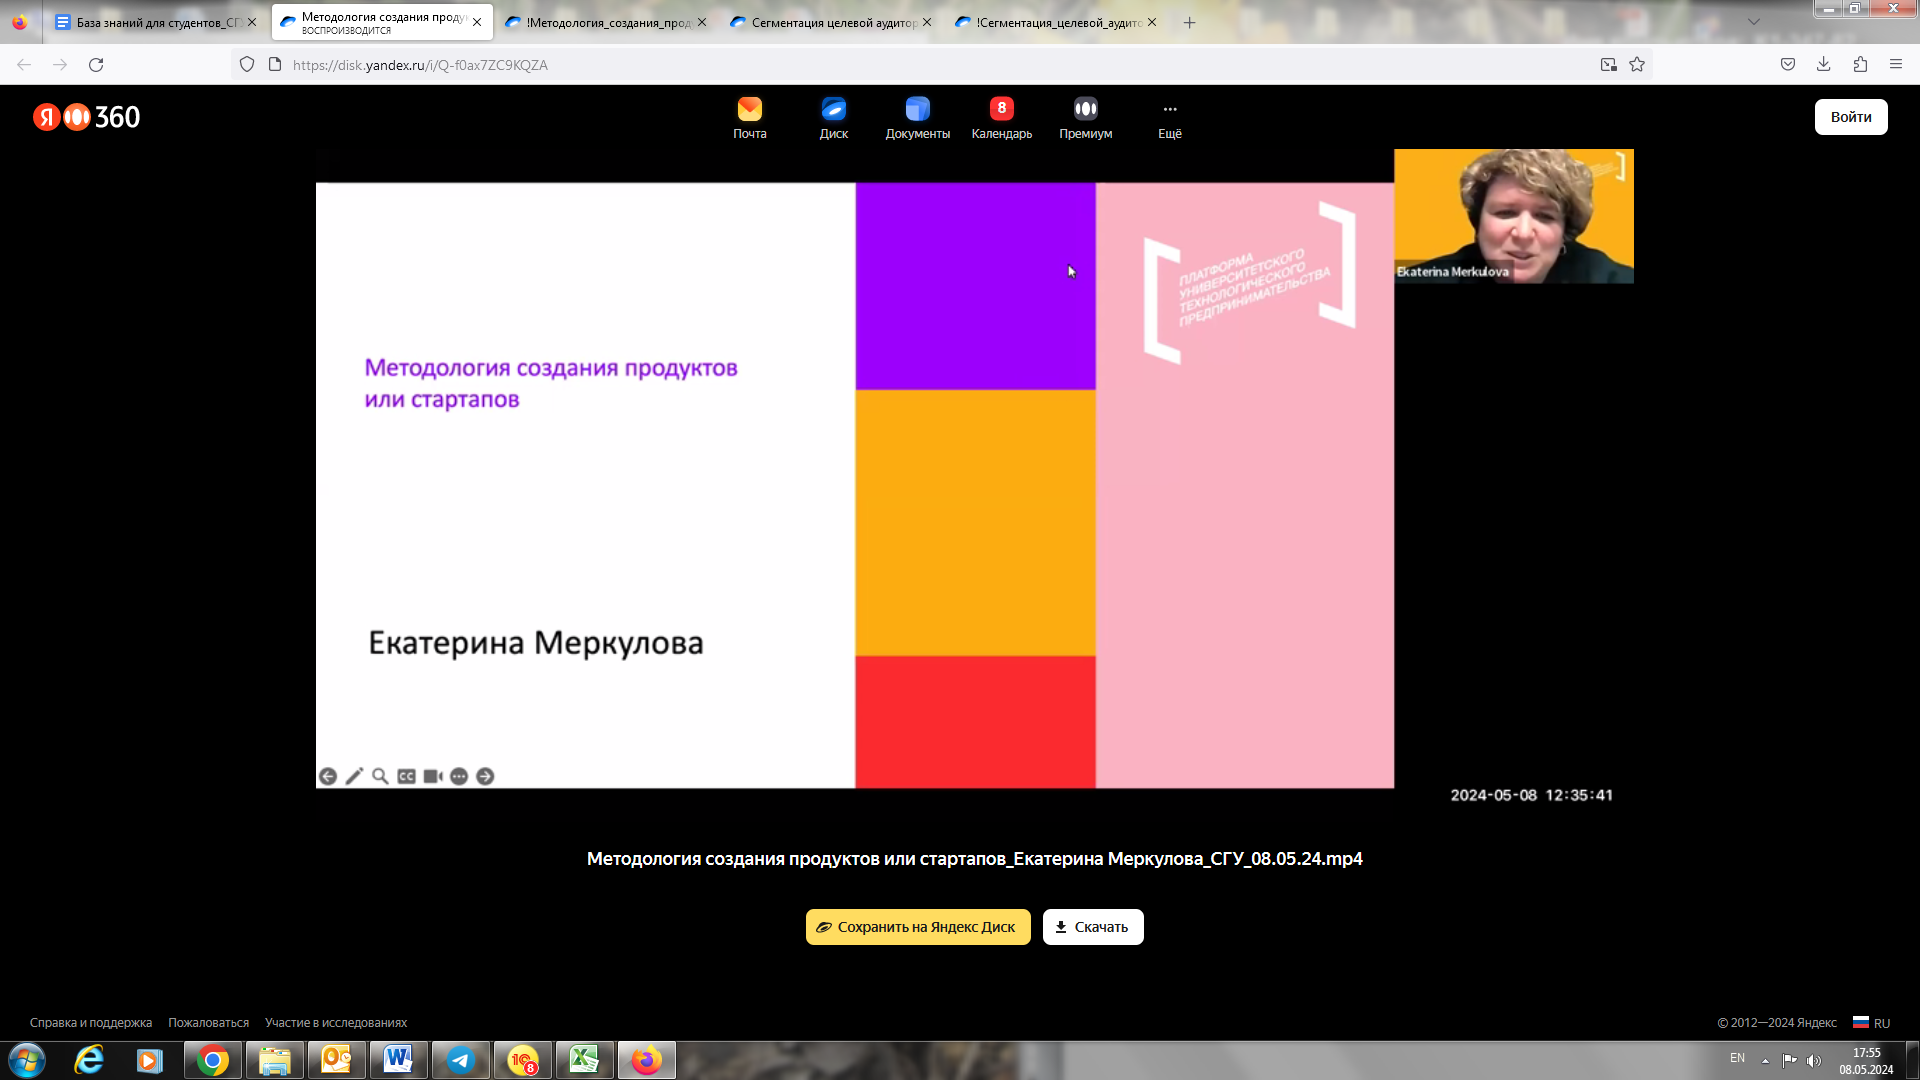Open Premium (Премиум) service icon
Screen dimensions: 1920x1080
(x=1085, y=109)
